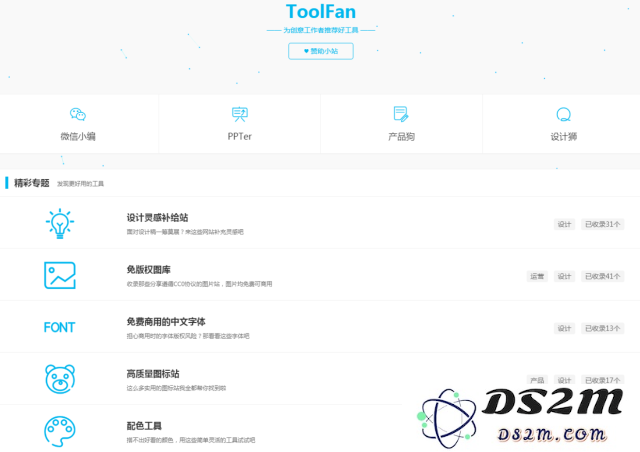Click the 精彩专题 section heading
The height and width of the screenshot is (452, 640).
point(32,183)
